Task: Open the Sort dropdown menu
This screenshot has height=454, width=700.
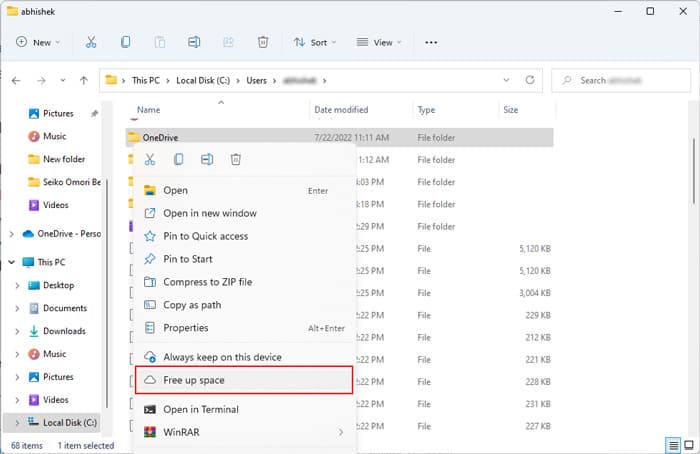Action: (315, 42)
